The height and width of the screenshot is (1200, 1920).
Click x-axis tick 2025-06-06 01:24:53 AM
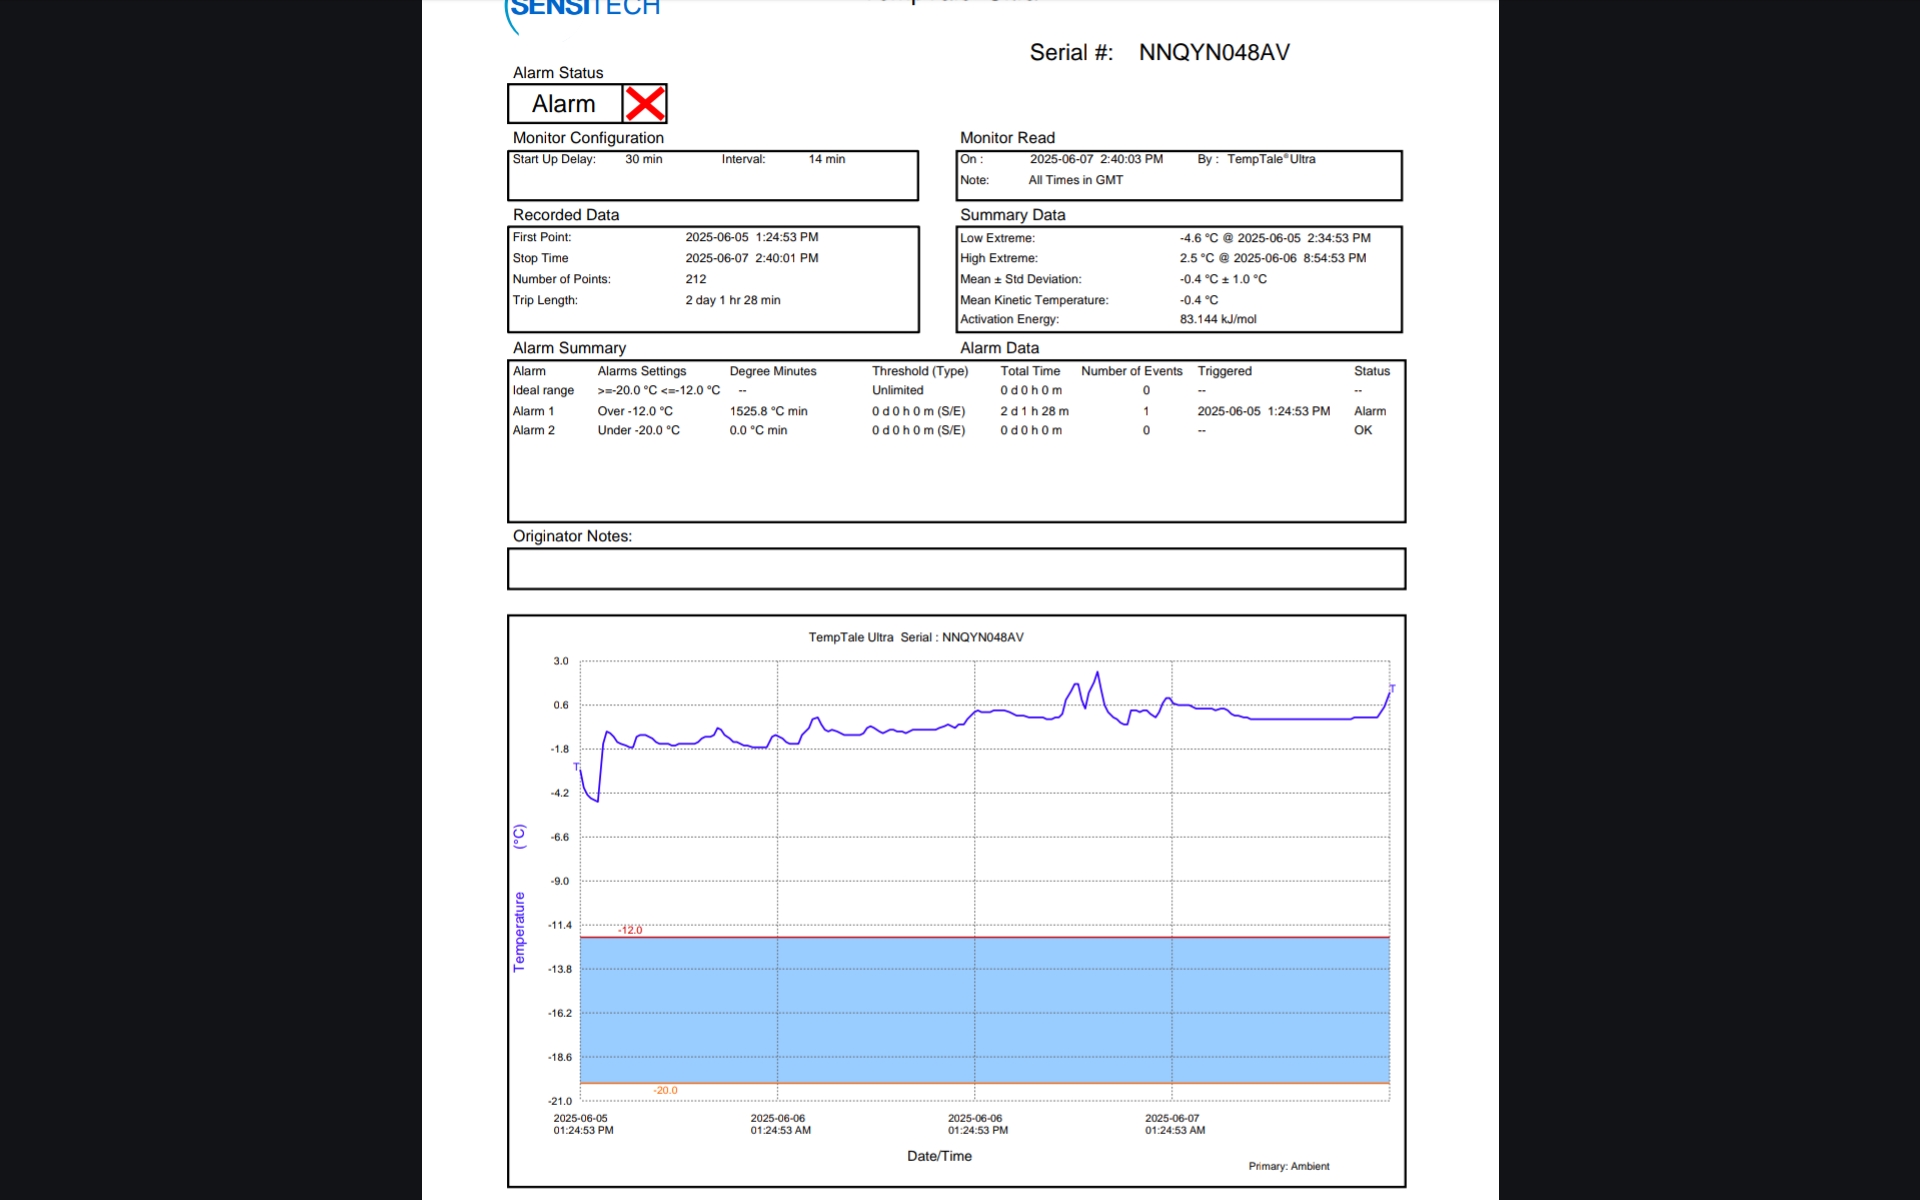tap(780, 1124)
